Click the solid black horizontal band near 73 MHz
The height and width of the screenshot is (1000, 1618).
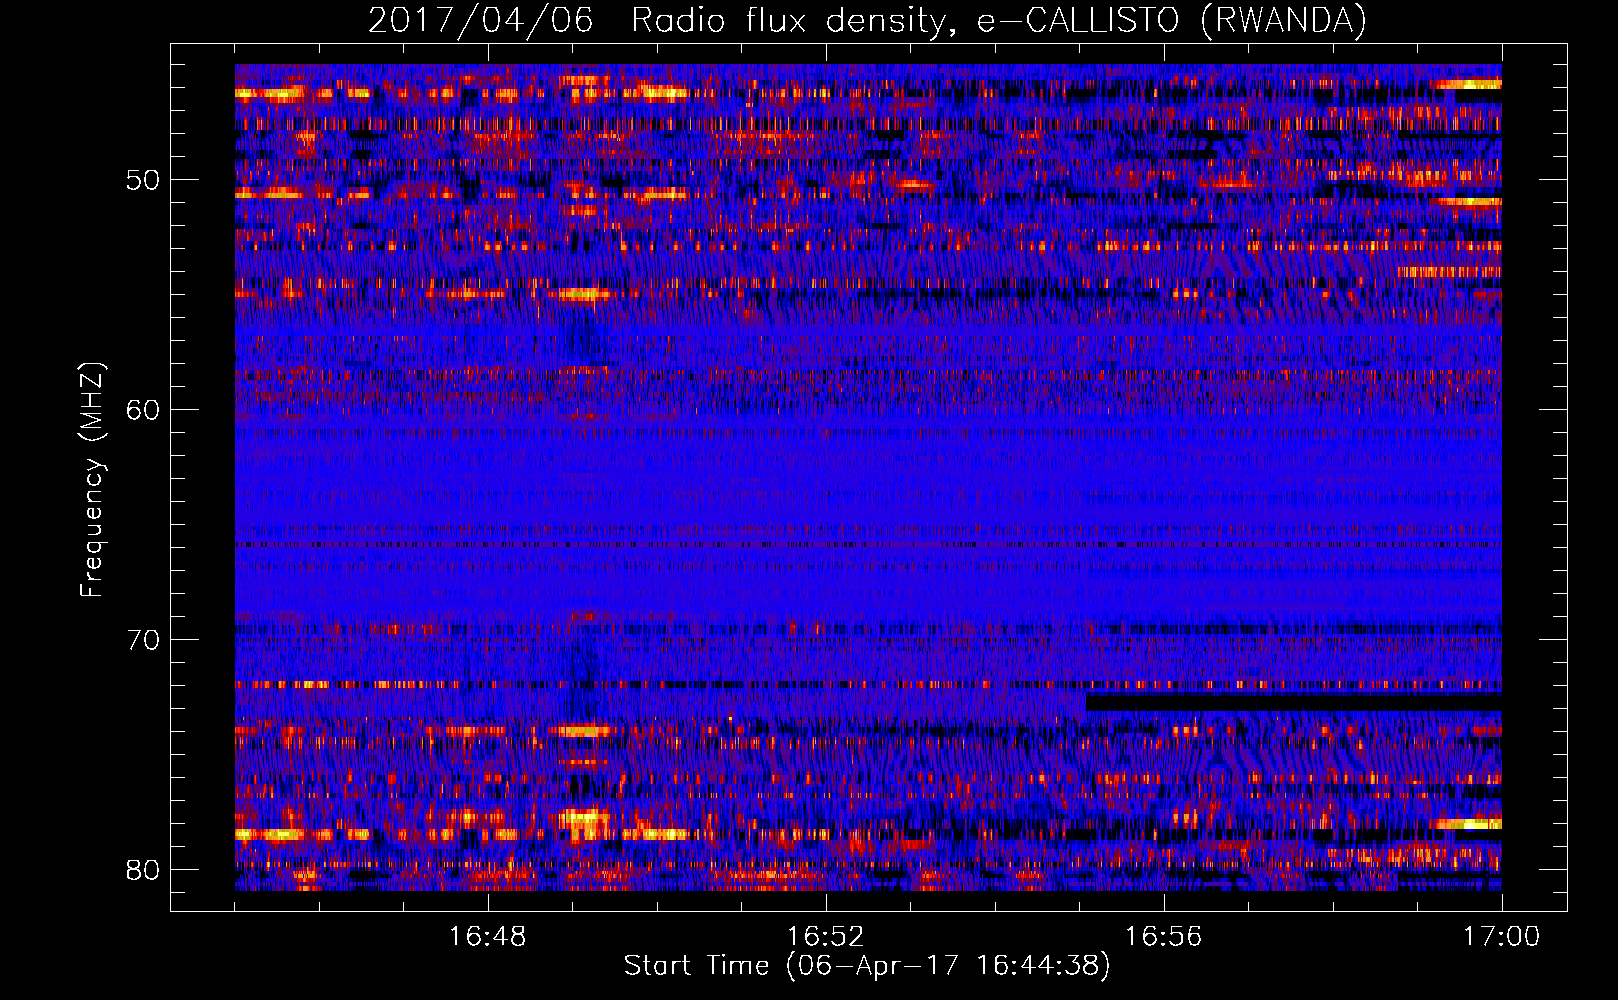(x=1294, y=703)
